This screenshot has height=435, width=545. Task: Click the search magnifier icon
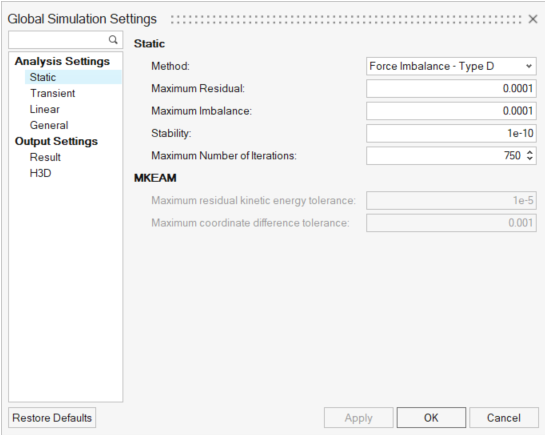113,40
